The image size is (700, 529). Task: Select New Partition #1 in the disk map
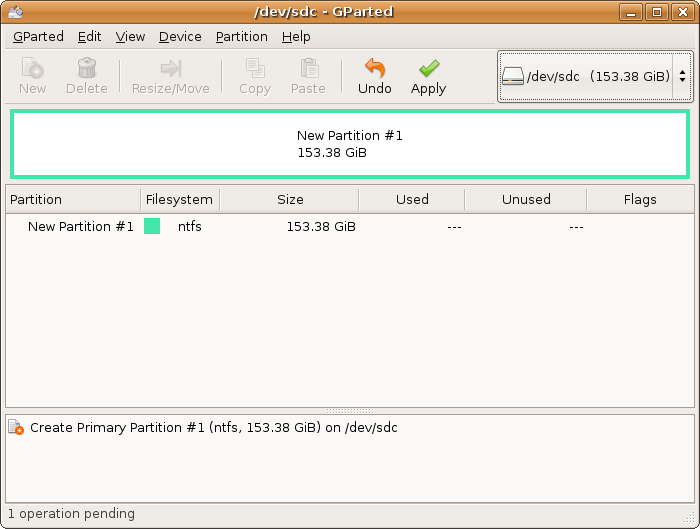(x=349, y=144)
